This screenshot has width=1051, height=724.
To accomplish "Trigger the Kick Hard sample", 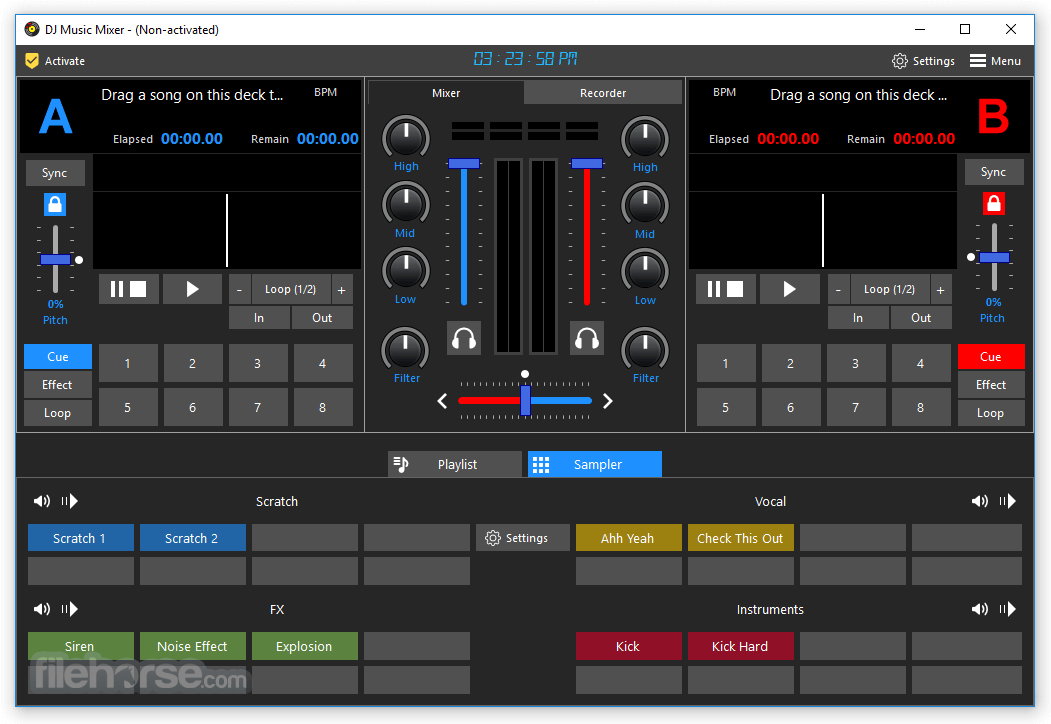I will pyautogui.click(x=740, y=646).
